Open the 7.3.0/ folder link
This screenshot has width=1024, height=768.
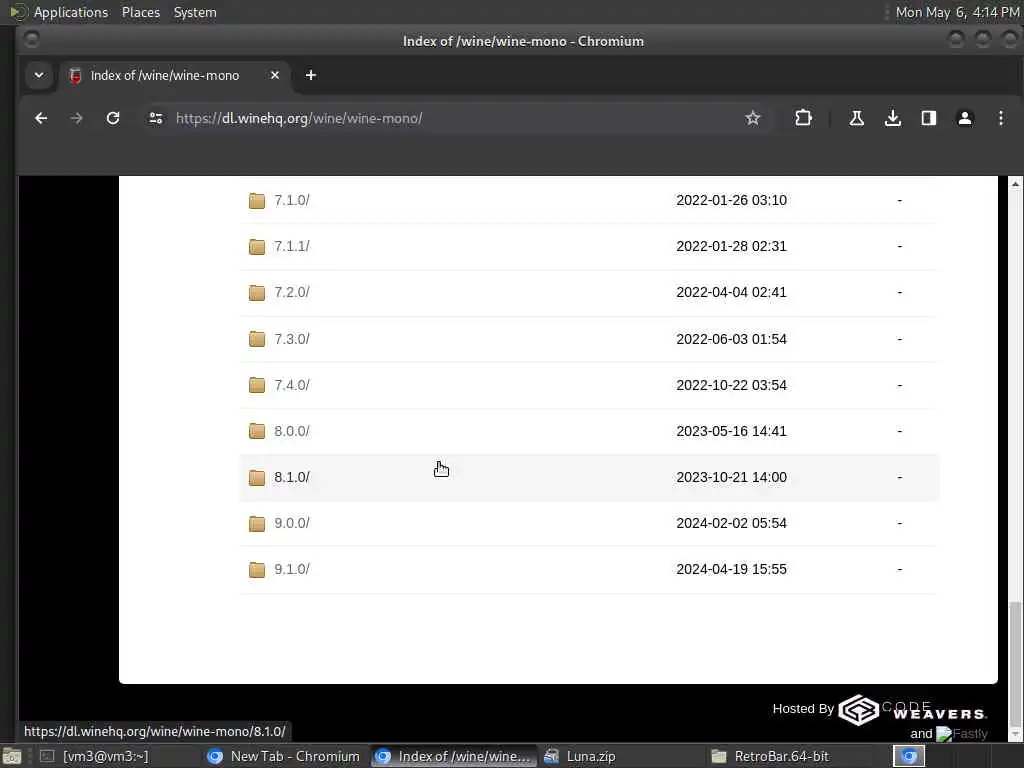(291, 339)
